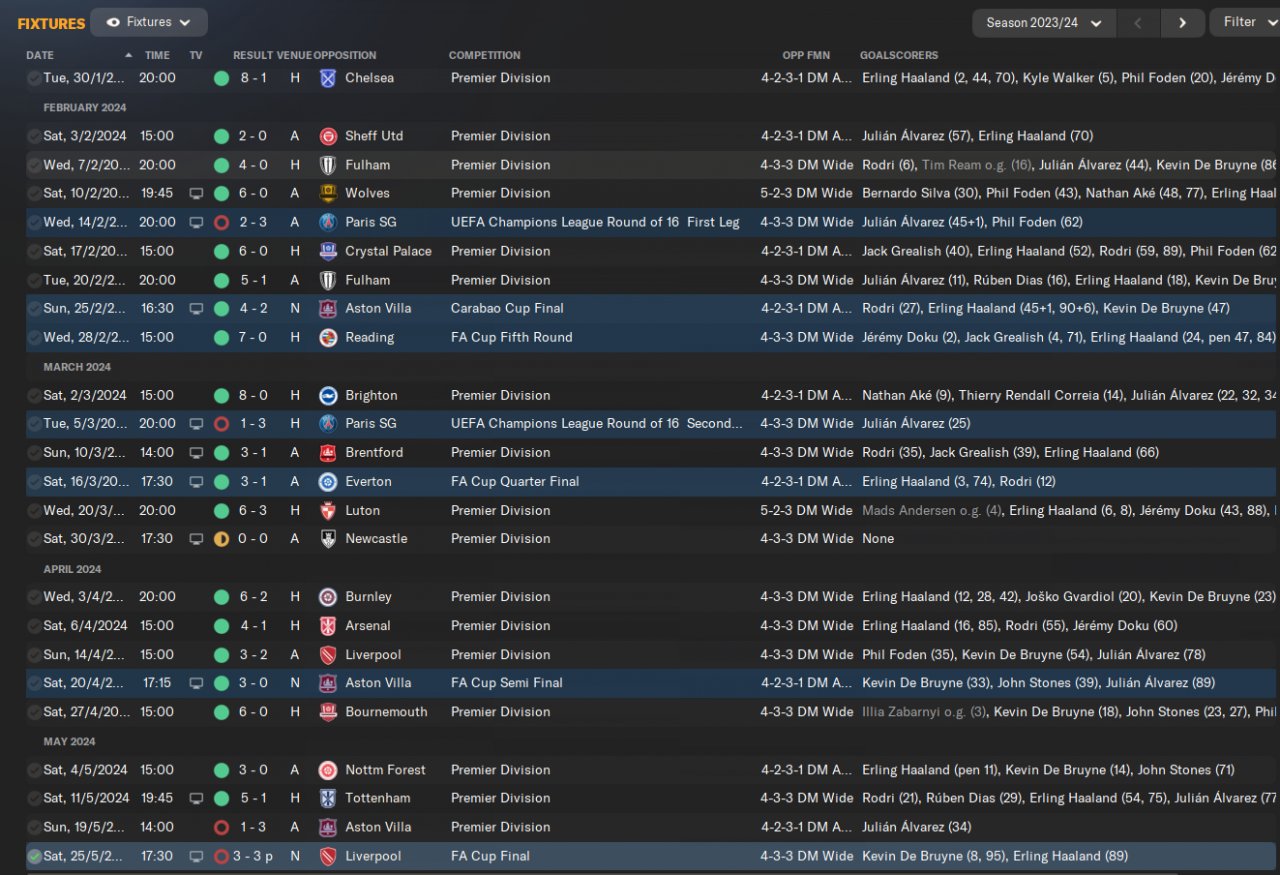The image size is (1280, 875).
Task: Click the Crystal Palace club badge
Action: point(327,251)
